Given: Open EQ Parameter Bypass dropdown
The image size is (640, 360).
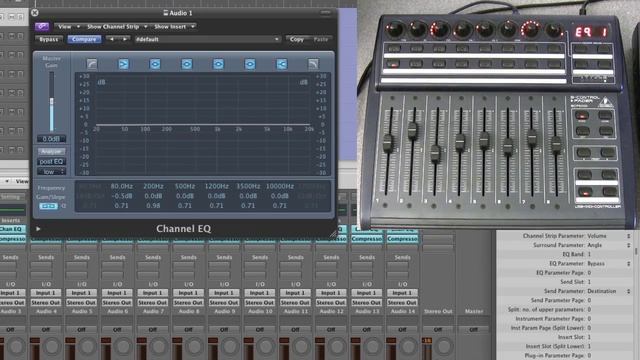Looking at the screenshot, I should click(x=609, y=264).
